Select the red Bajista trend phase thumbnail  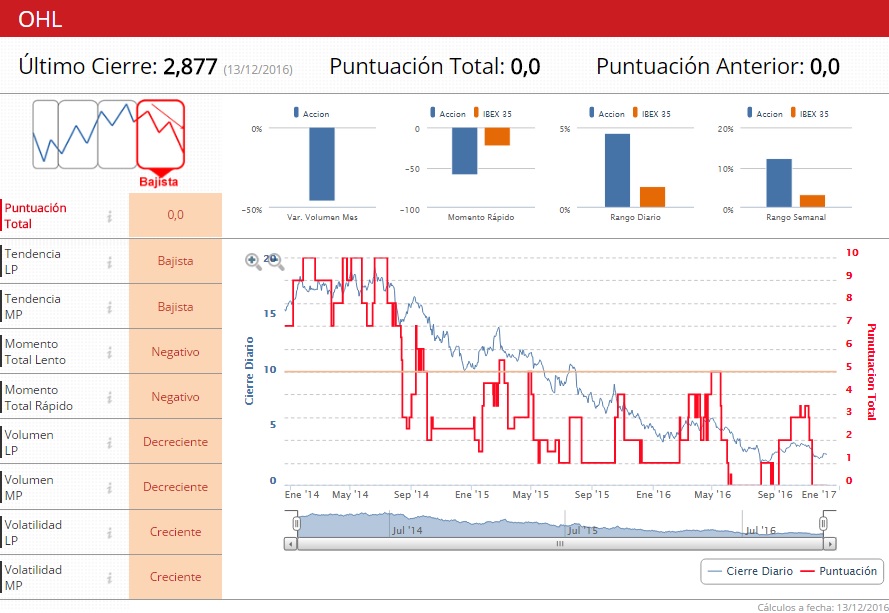160,134
